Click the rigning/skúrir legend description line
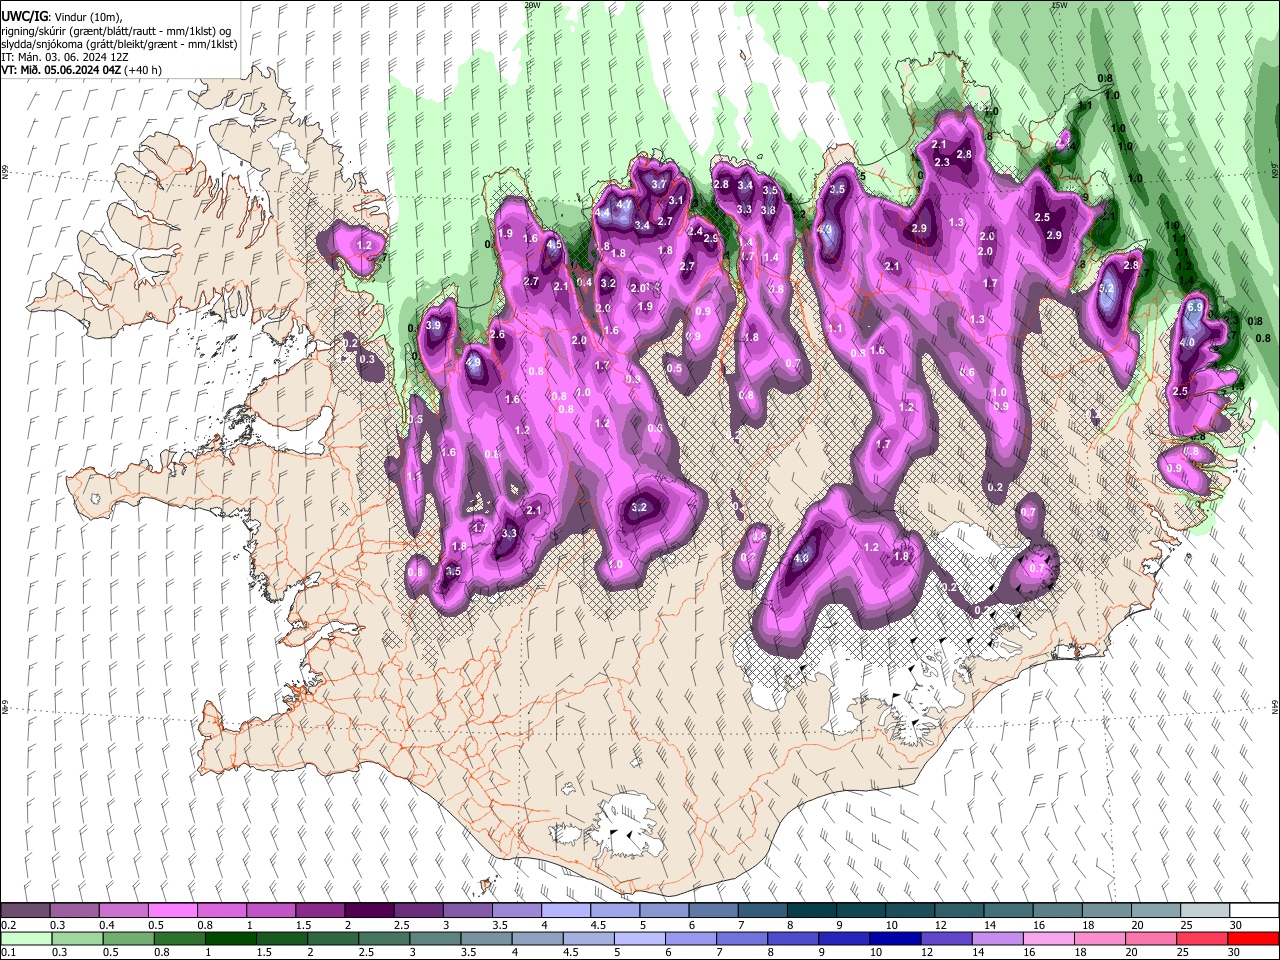Screen dimensions: 1280x960 pyautogui.click(x=117, y=30)
